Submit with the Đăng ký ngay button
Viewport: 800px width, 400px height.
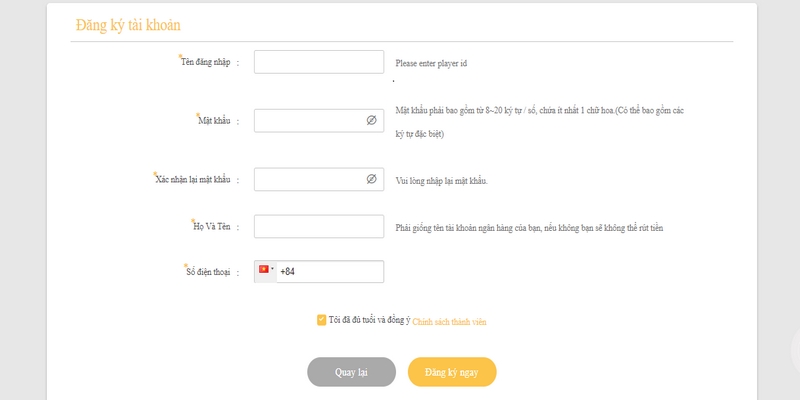tap(452, 372)
